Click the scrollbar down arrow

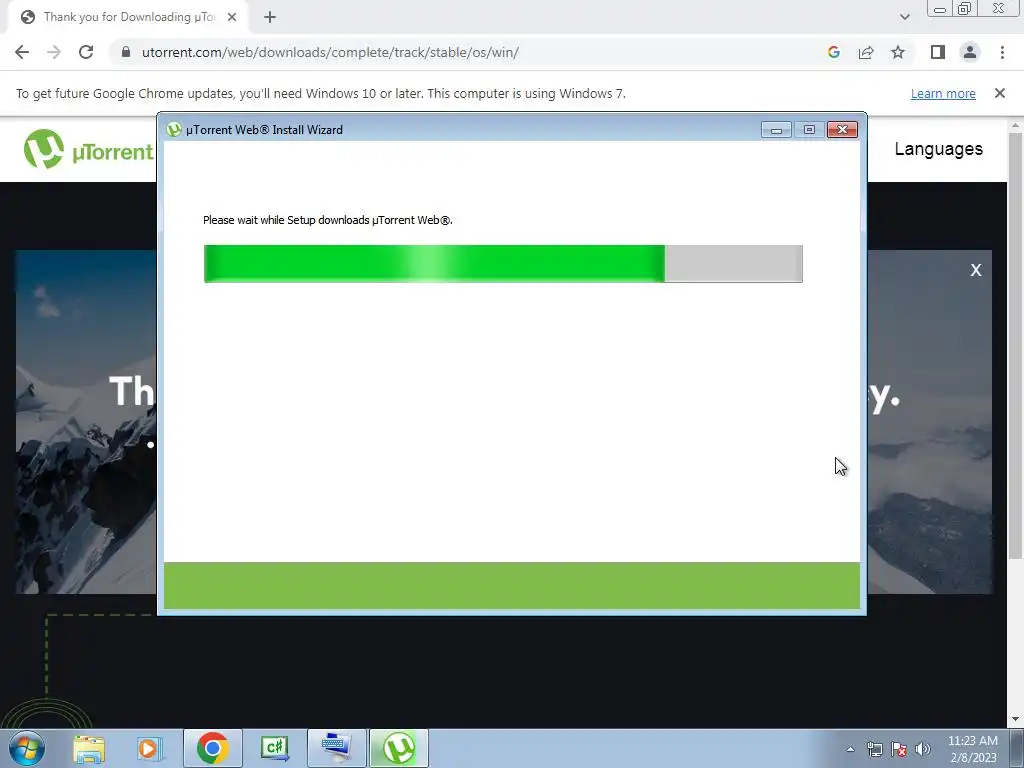pyautogui.click(x=1015, y=719)
